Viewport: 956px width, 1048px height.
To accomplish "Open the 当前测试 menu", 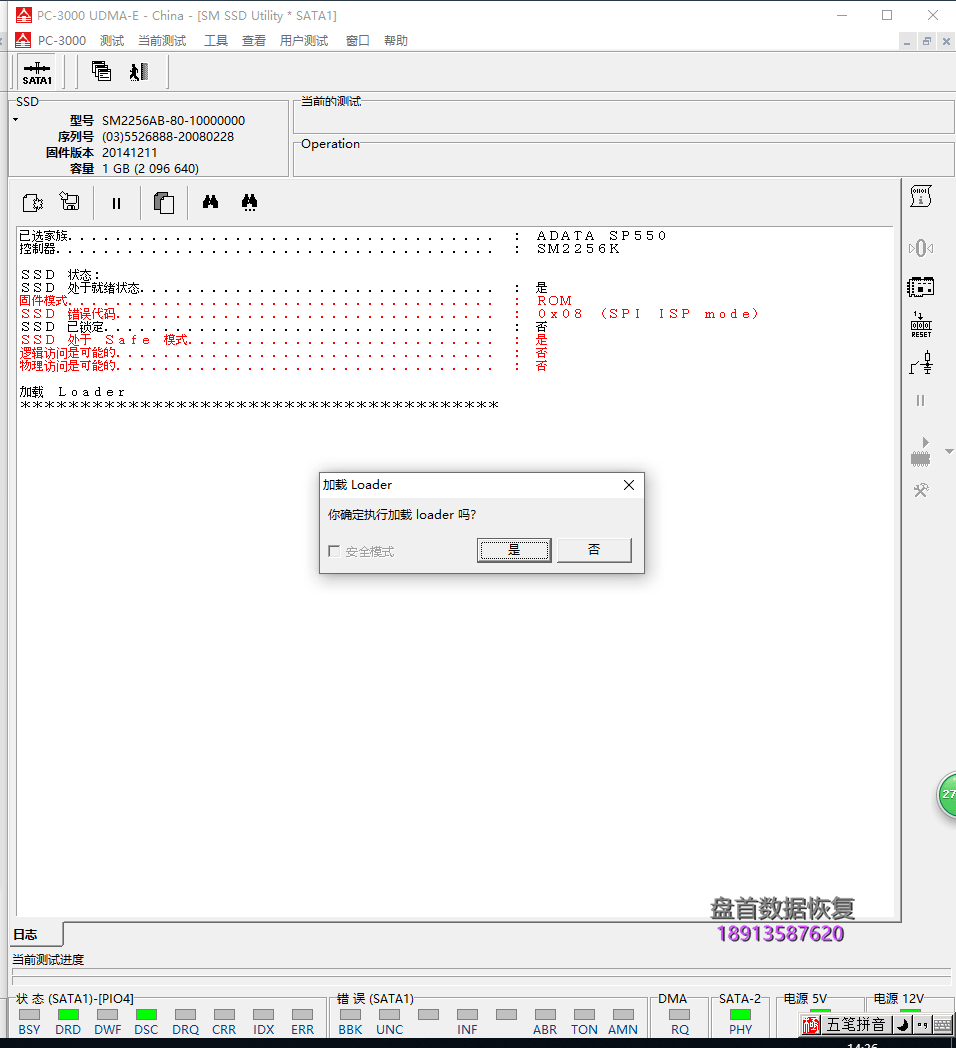I will tap(162, 41).
